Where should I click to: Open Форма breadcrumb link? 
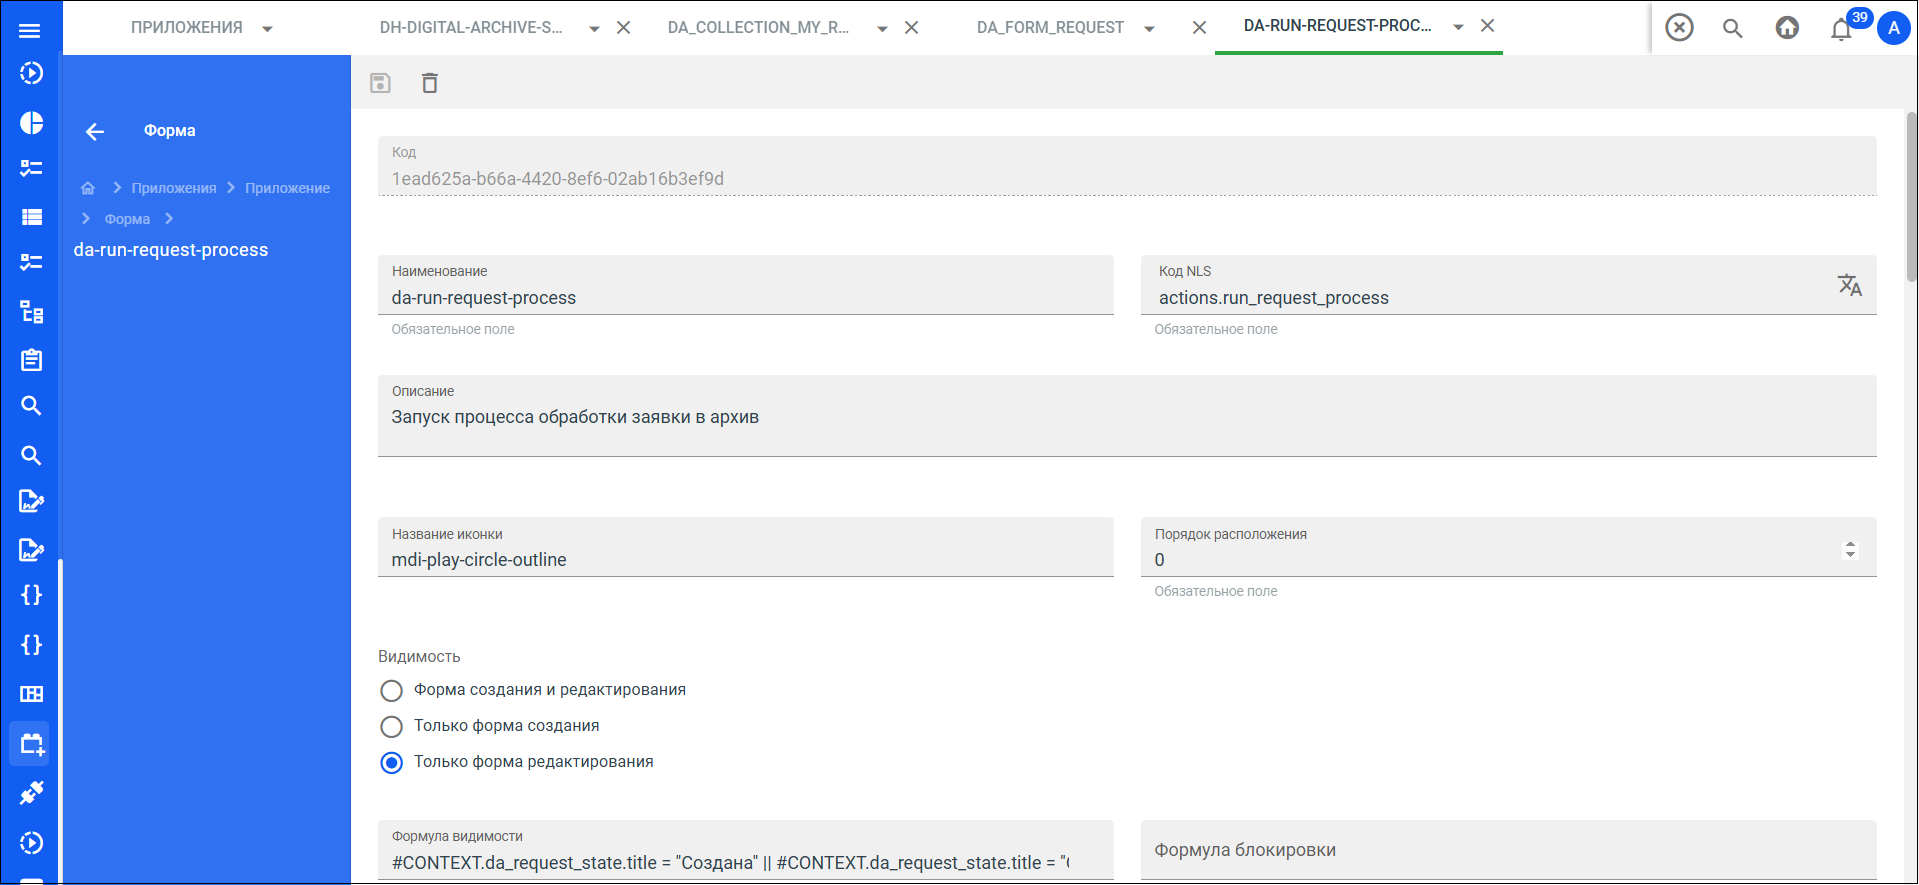point(127,219)
